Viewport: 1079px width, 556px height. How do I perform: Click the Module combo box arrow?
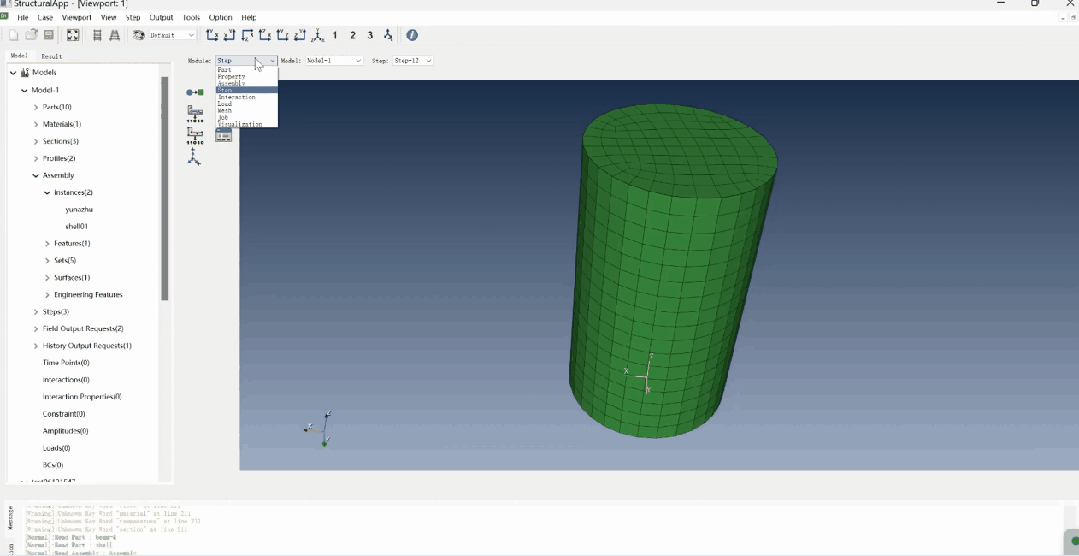(x=273, y=61)
